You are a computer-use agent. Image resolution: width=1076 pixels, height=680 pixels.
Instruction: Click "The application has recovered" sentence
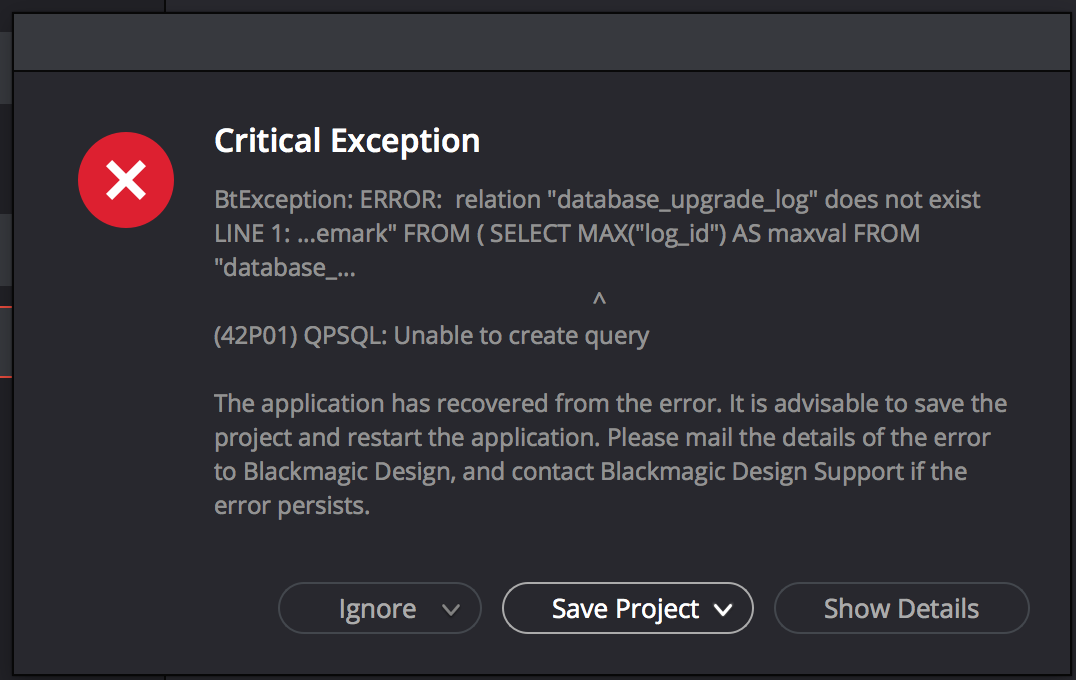coord(467,403)
